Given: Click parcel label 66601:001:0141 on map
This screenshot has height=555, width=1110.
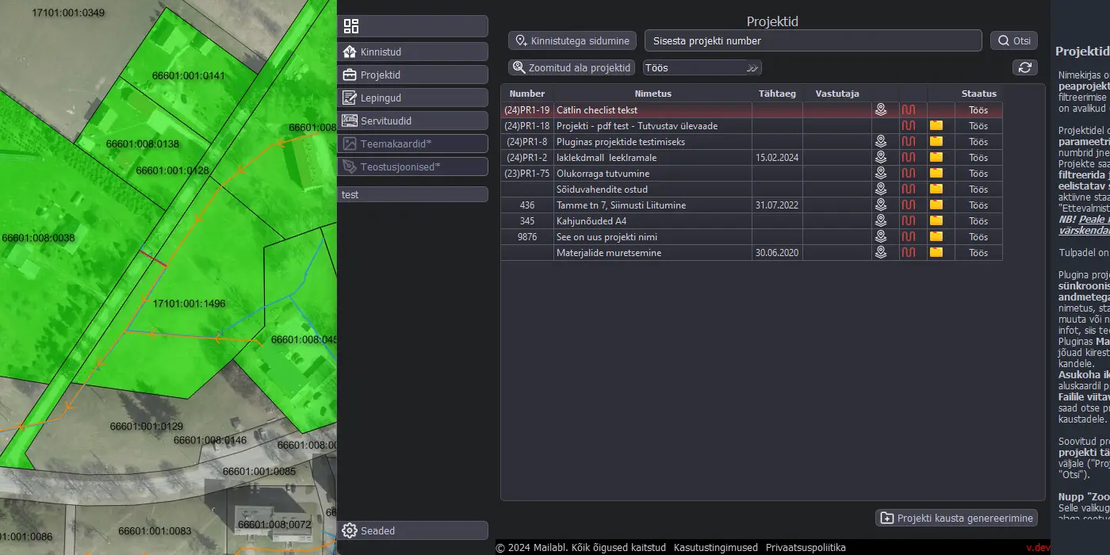Looking at the screenshot, I should pyautogui.click(x=188, y=76).
